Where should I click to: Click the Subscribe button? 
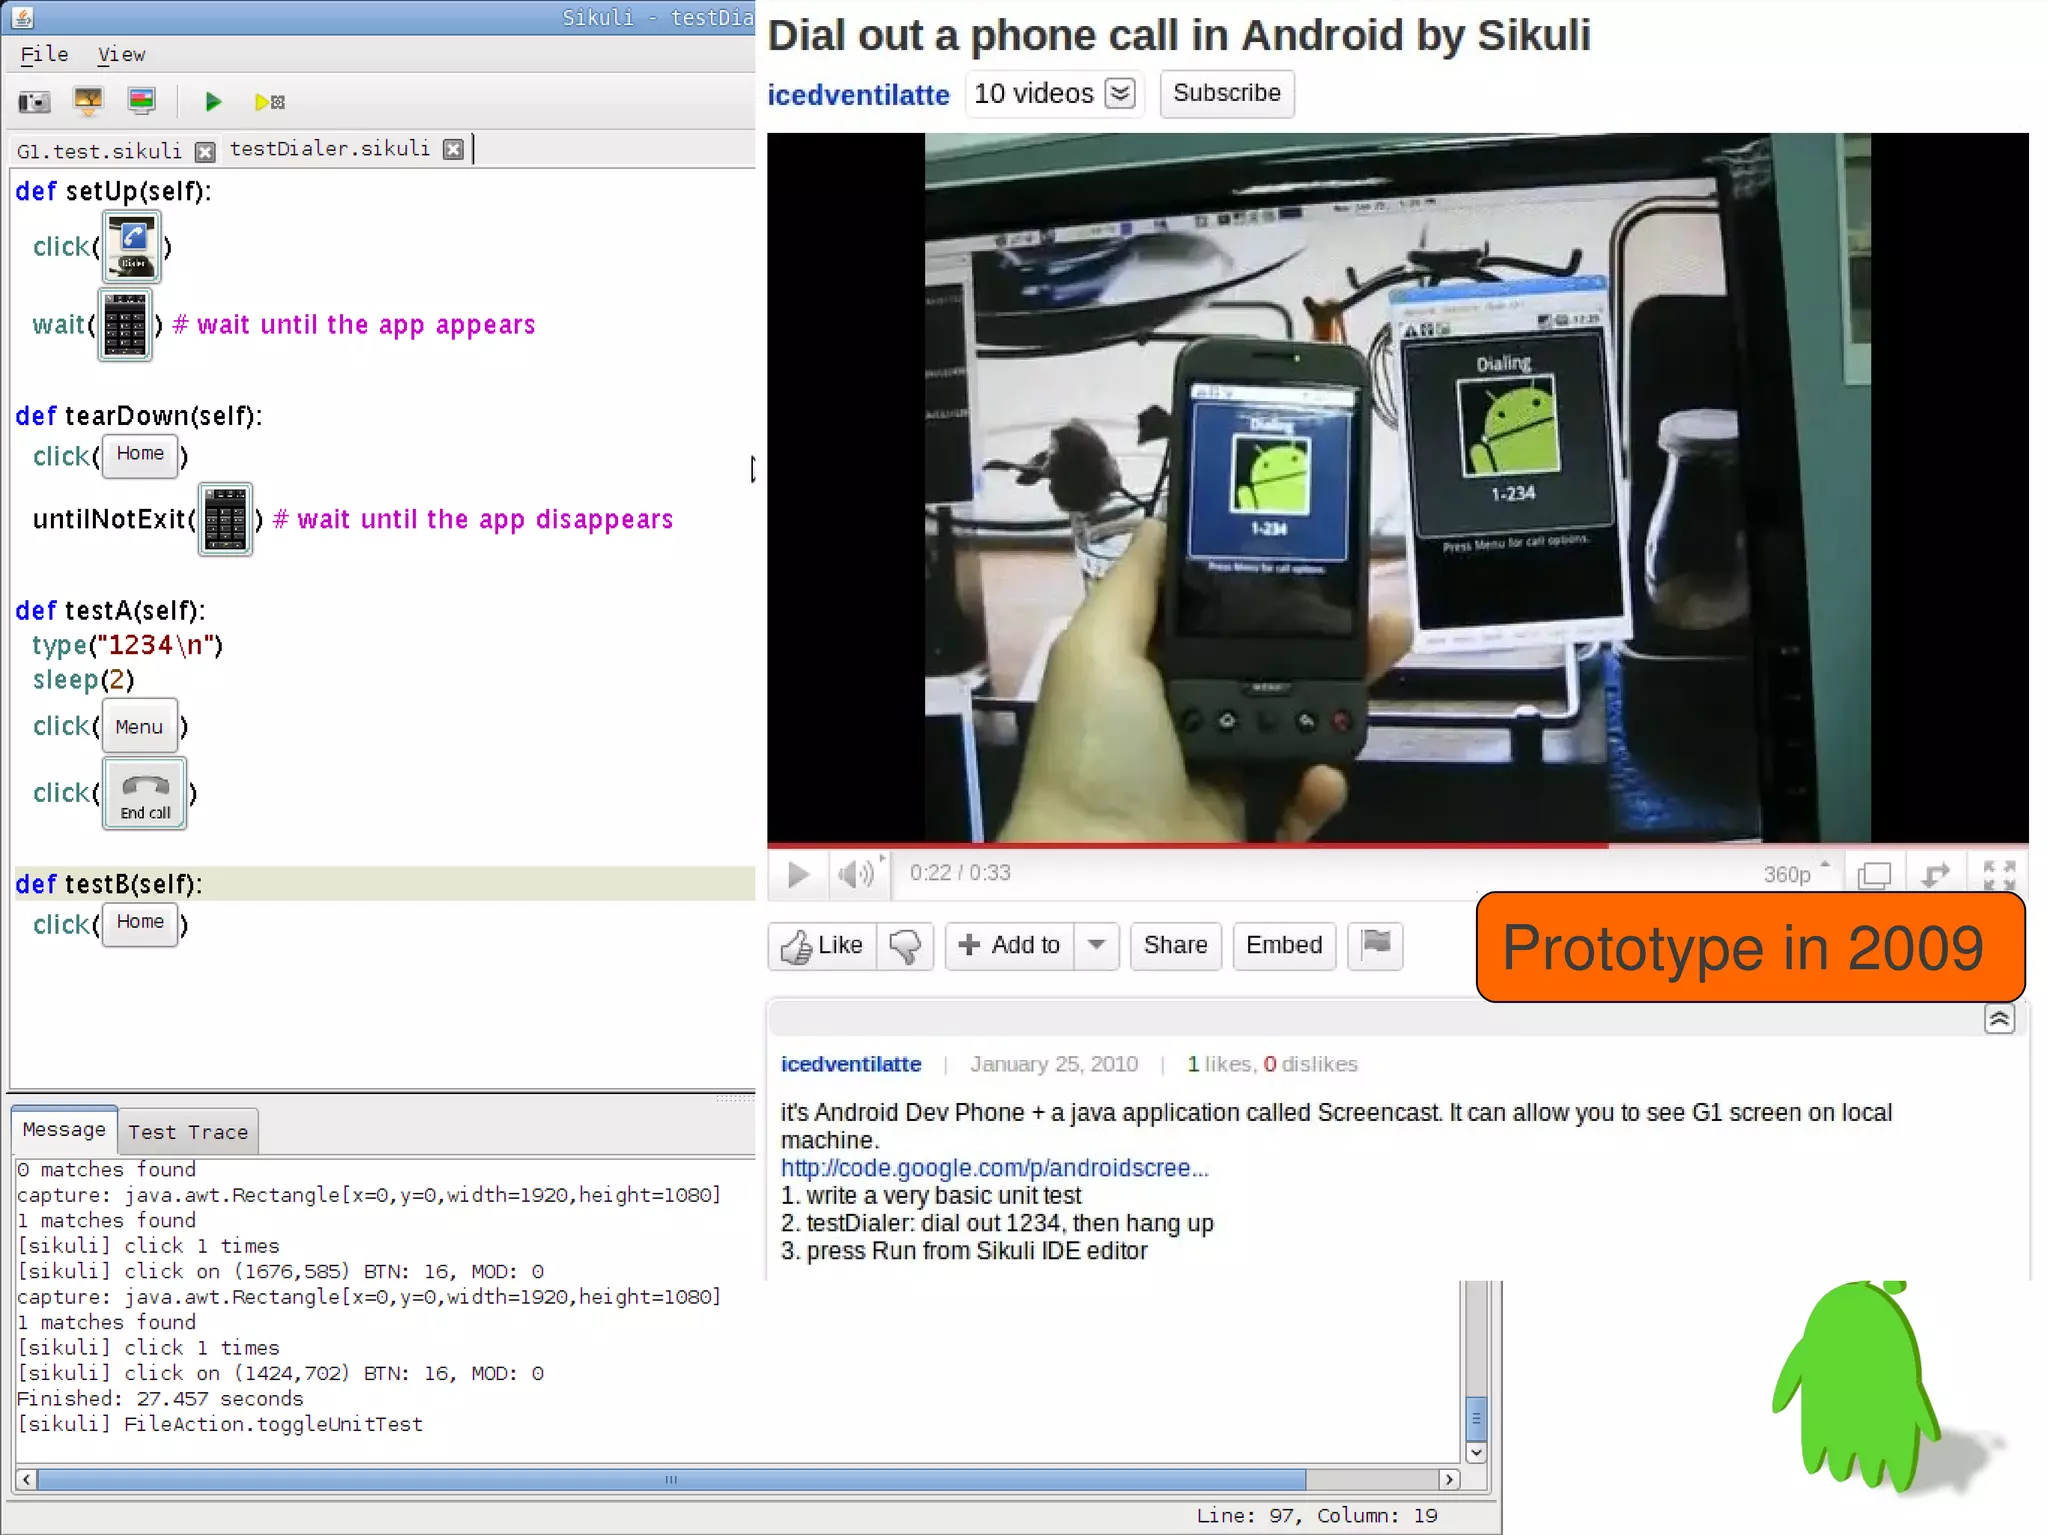[x=1226, y=94]
